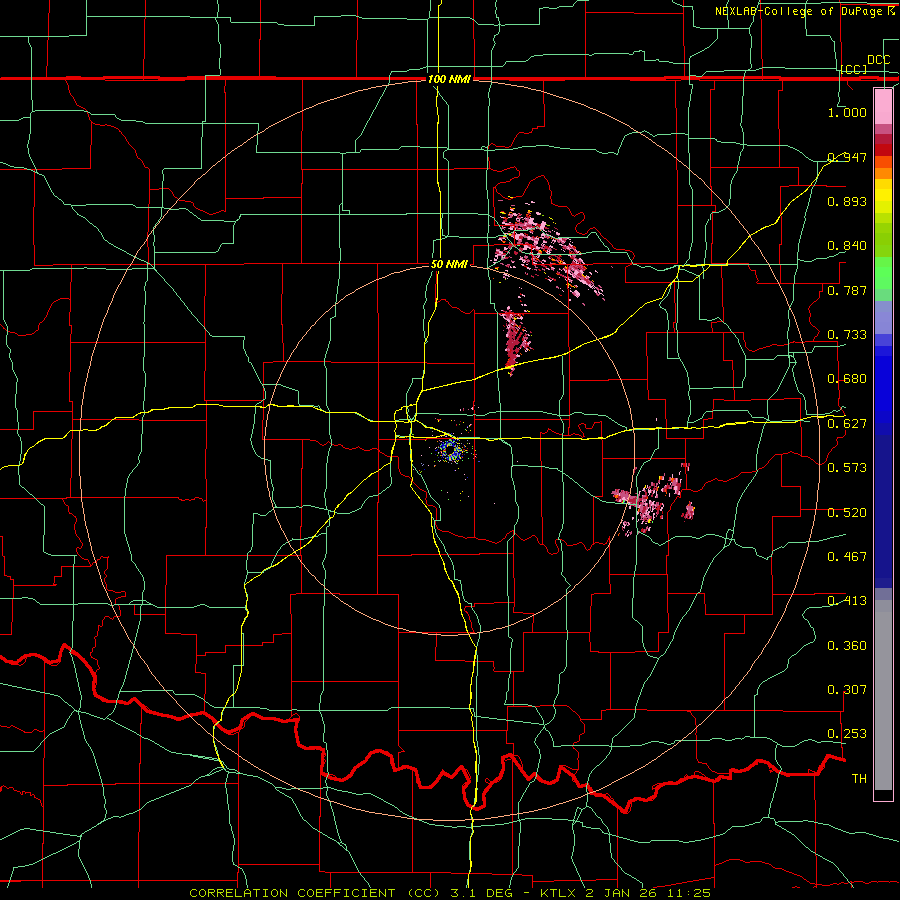This screenshot has height=900, width=900.
Task: Click the narrow pink echo band inside the 50 NMI ring
Action: (x=515, y=339)
